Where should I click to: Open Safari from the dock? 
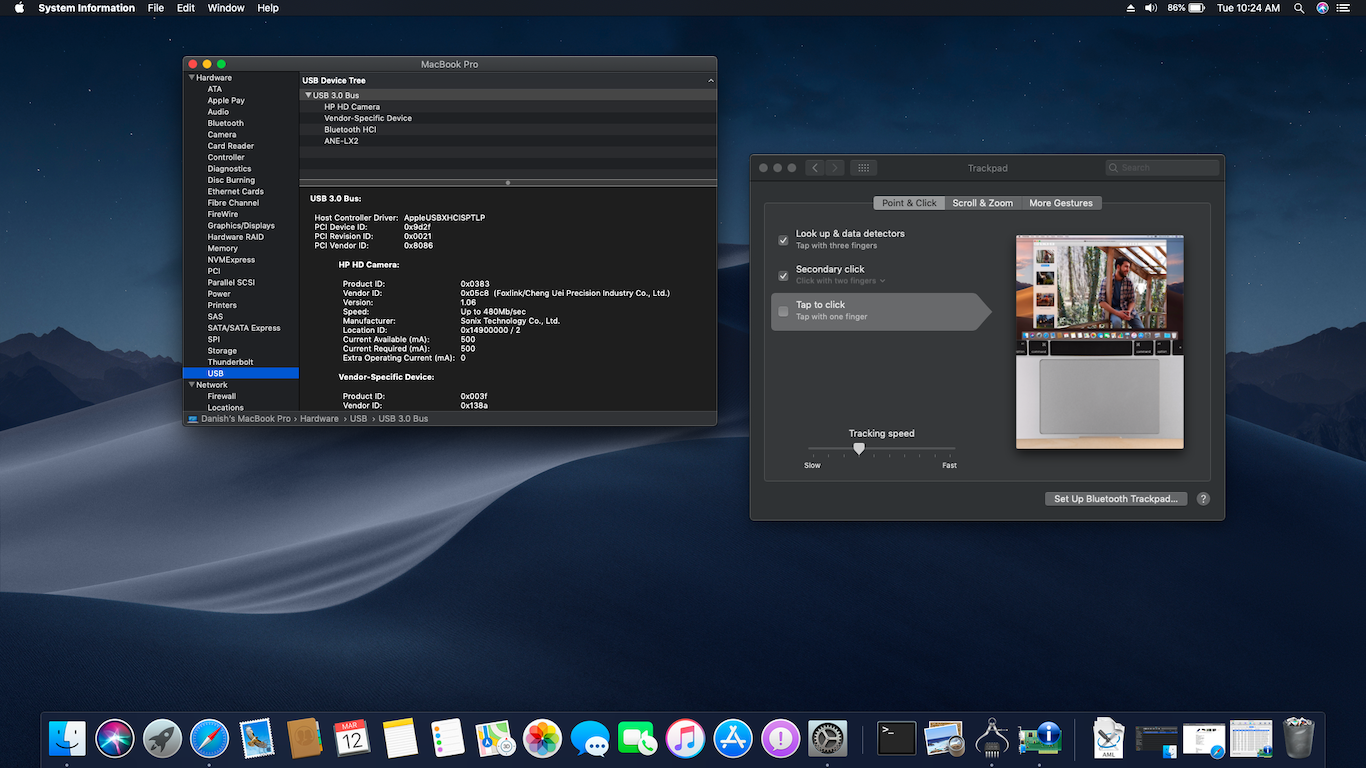coord(210,739)
